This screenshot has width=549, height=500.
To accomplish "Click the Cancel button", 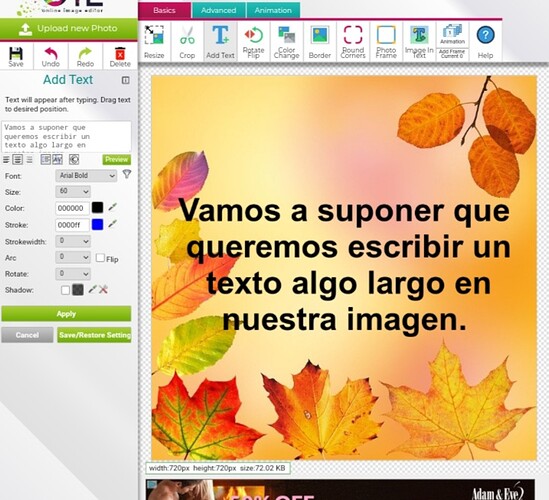I will coord(27,335).
